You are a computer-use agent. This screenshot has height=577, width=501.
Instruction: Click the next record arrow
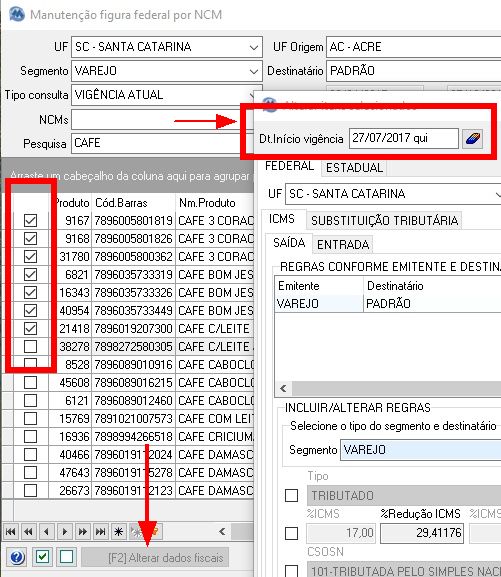click(64, 532)
